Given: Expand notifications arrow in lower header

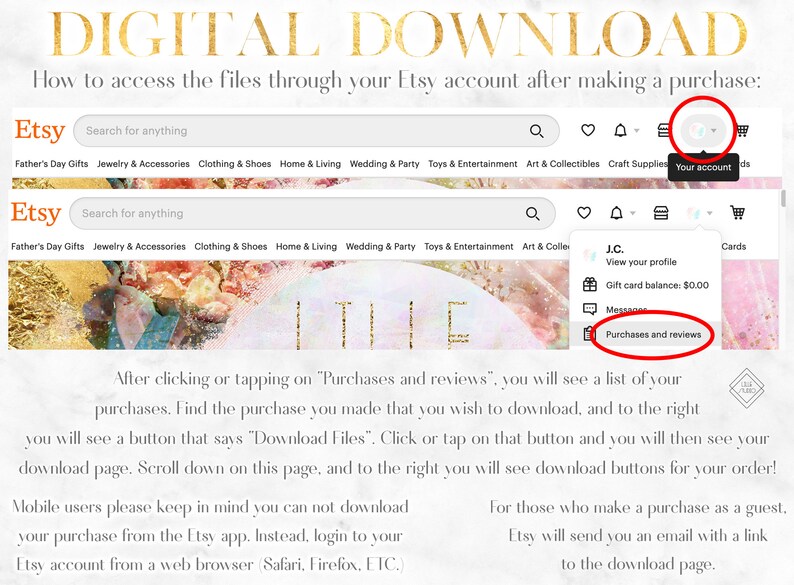Looking at the screenshot, I should (632, 214).
